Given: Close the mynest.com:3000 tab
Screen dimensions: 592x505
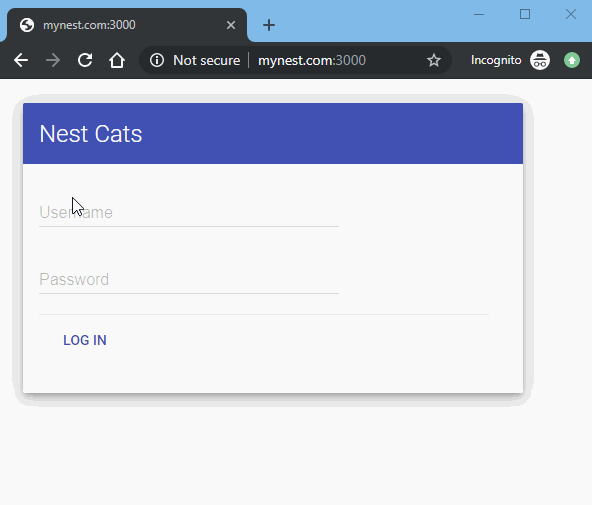Looking at the screenshot, I should click(x=231, y=25).
